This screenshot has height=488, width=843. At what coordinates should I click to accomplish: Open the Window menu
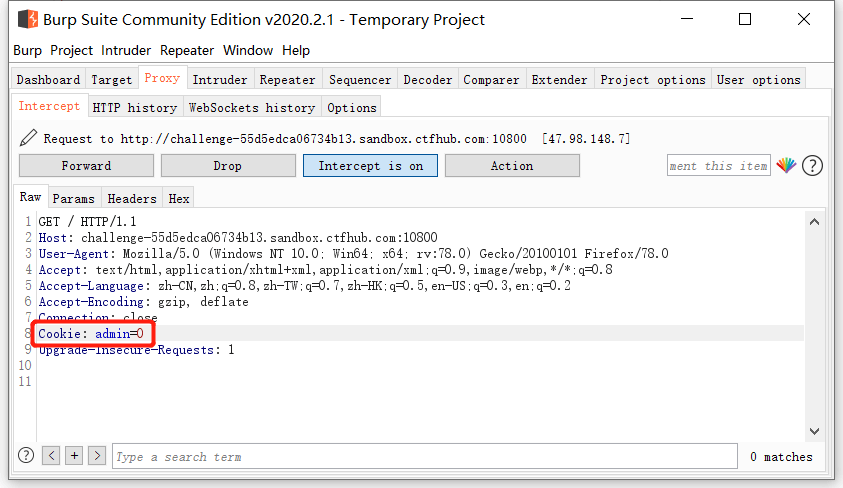pyautogui.click(x=248, y=51)
